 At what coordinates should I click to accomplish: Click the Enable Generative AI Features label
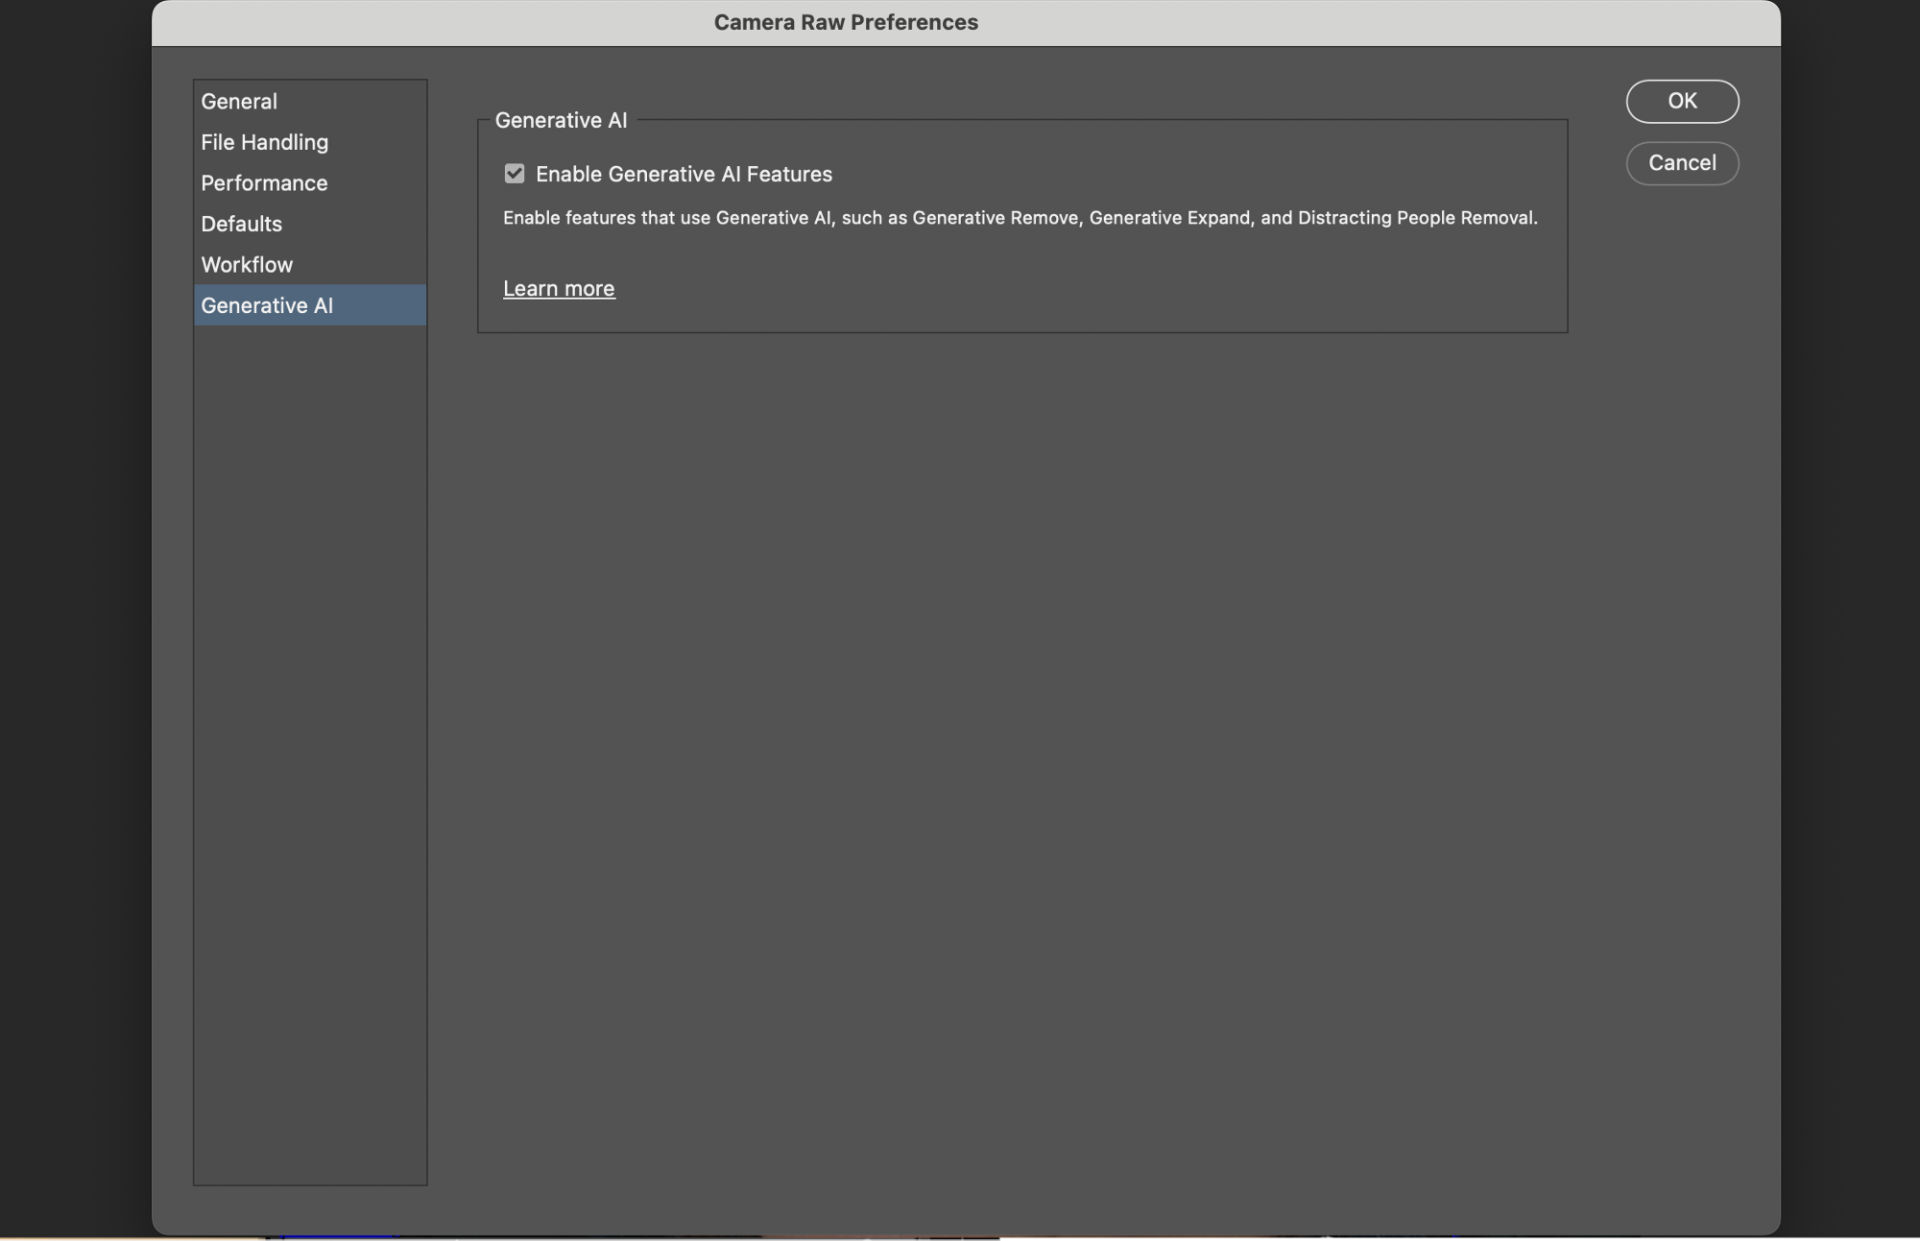click(x=683, y=174)
